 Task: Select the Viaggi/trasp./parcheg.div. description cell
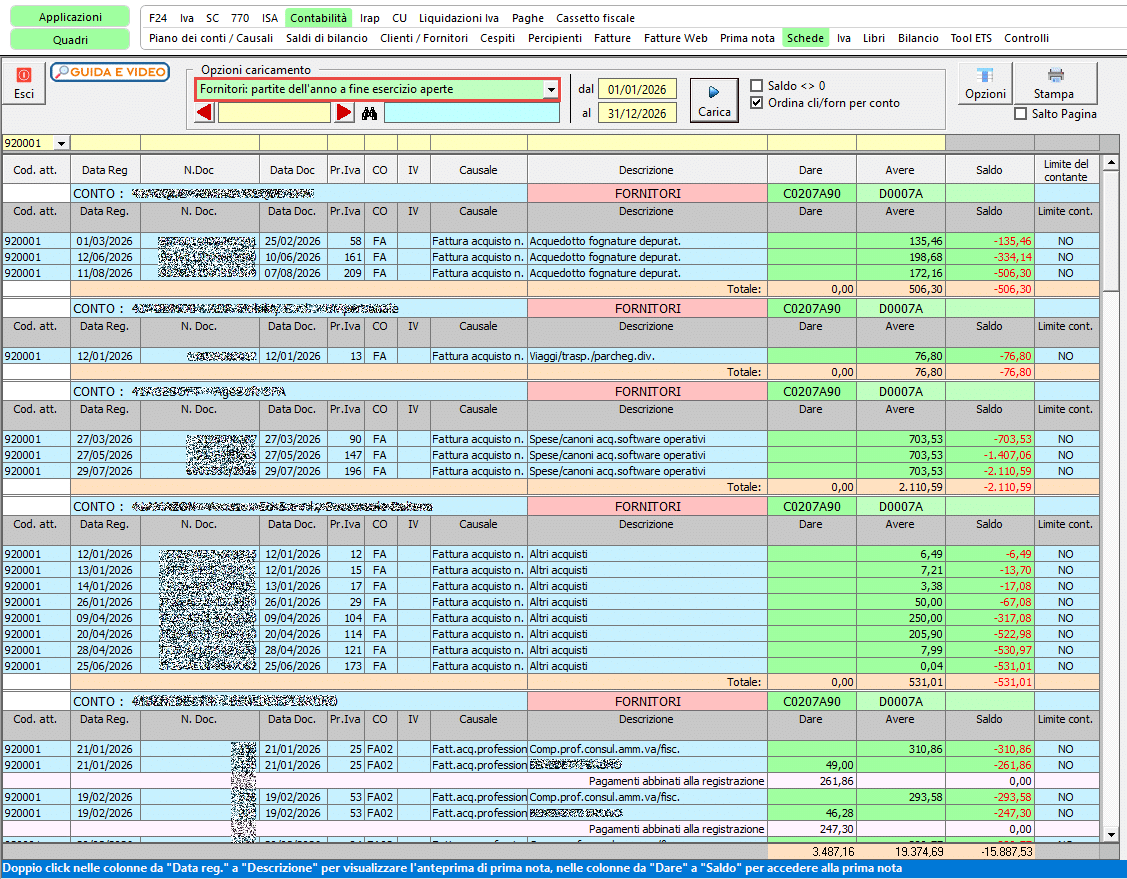tap(647, 356)
